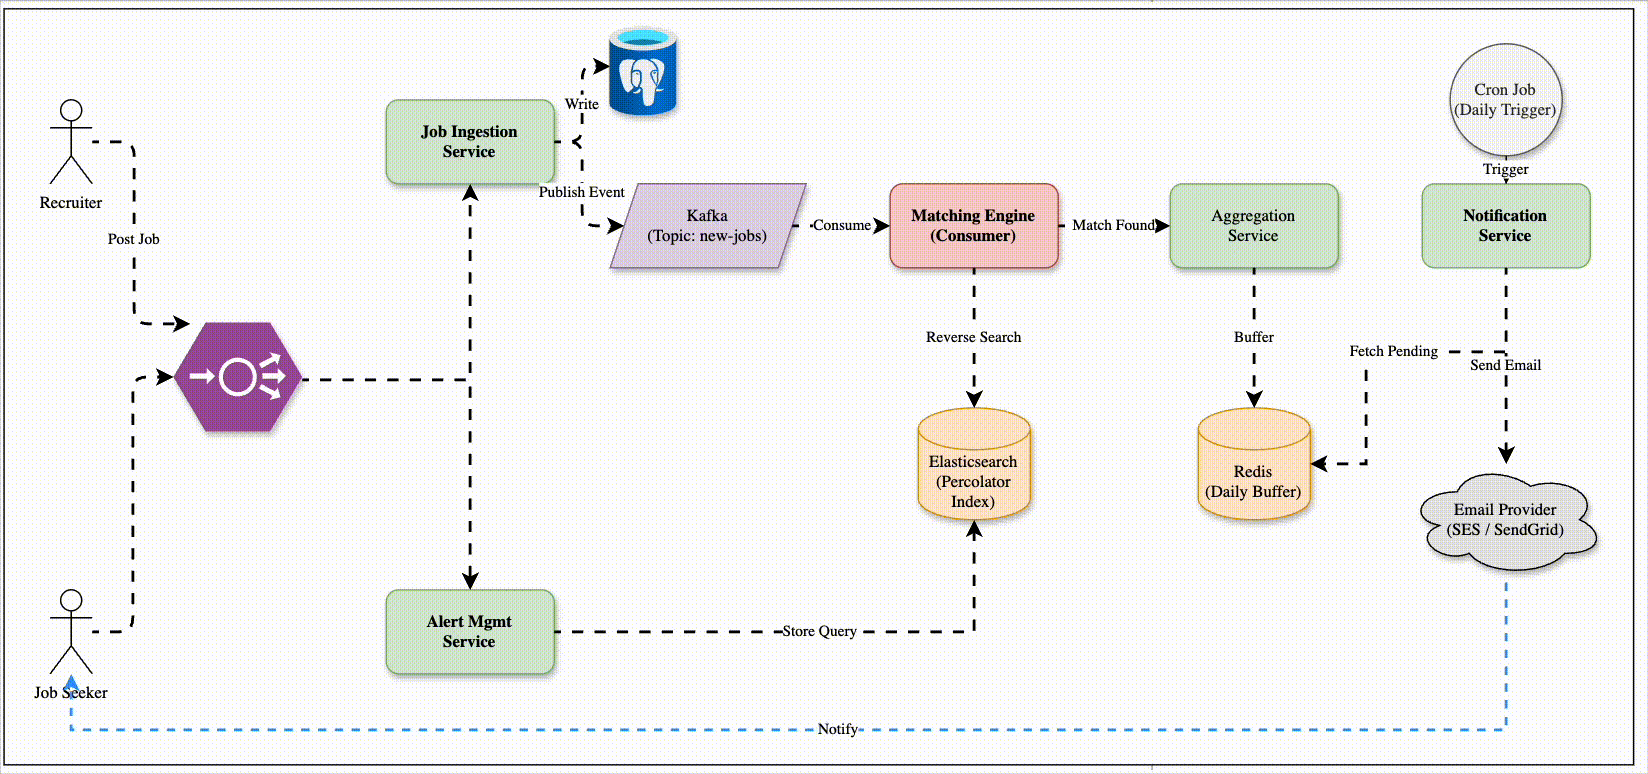
Task: Select the PostgreSQL database icon
Action: [643, 71]
